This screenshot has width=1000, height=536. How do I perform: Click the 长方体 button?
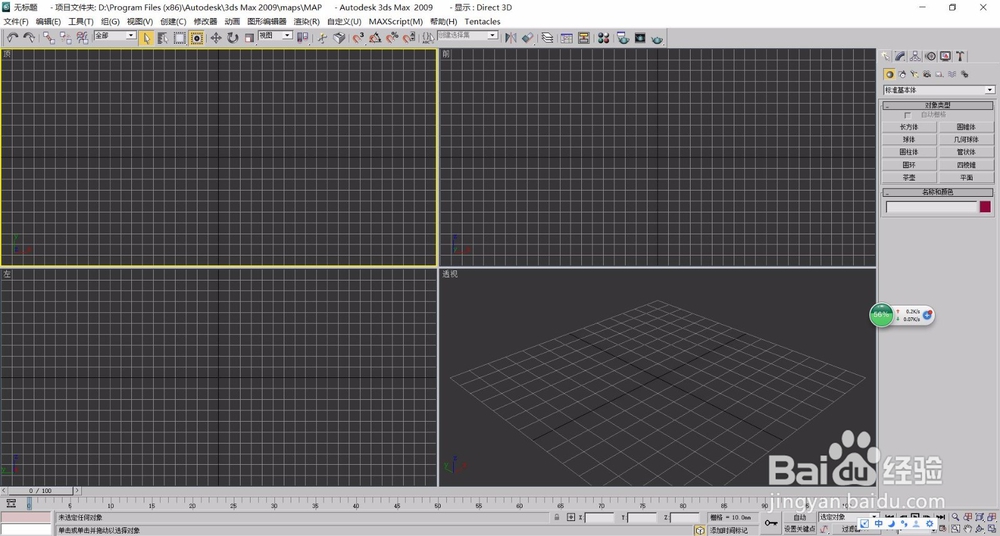909,127
